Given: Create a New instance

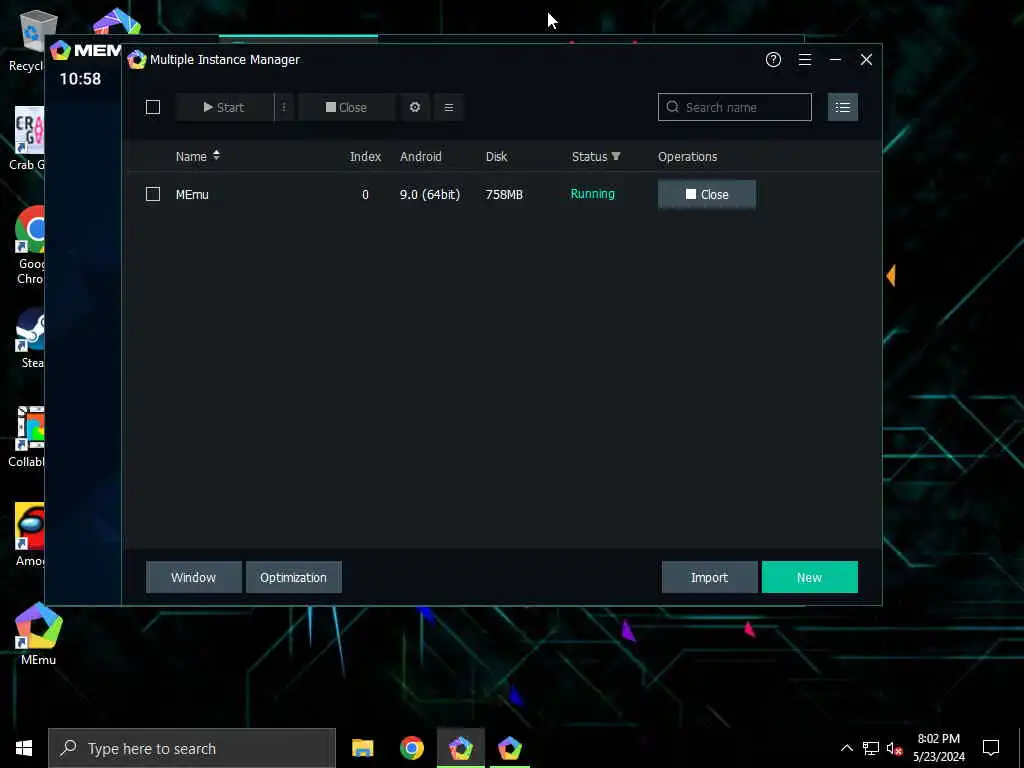Looking at the screenshot, I should coord(809,577).
